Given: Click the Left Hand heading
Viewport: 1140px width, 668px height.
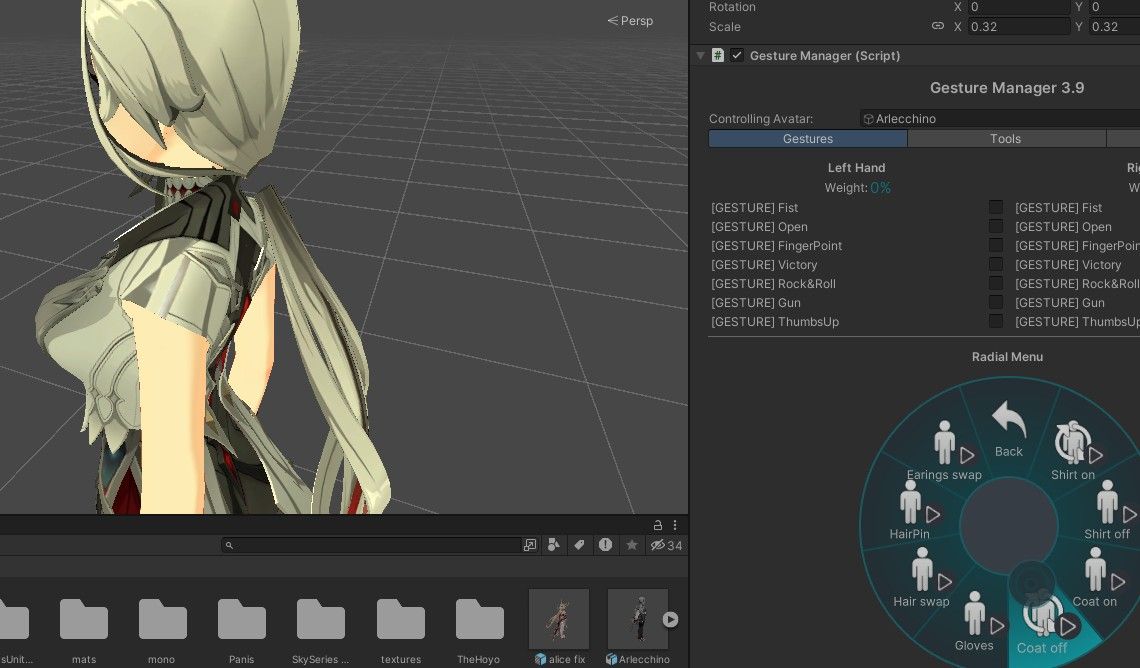Looking at the screenshot, I should tap(856, 167).
